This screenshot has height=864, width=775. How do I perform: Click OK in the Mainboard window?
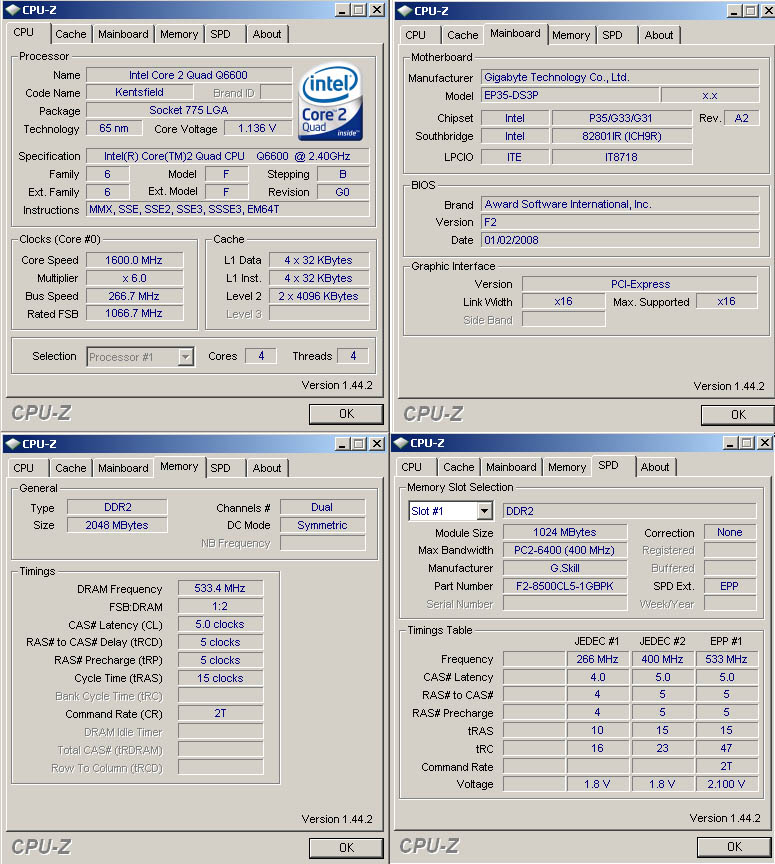pos(738,415)
